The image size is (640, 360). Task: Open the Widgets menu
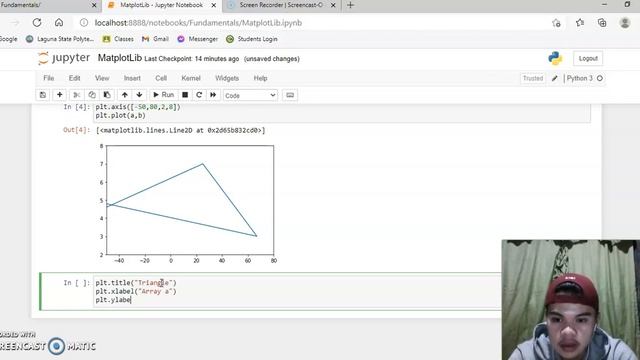(x=227, y=78)
